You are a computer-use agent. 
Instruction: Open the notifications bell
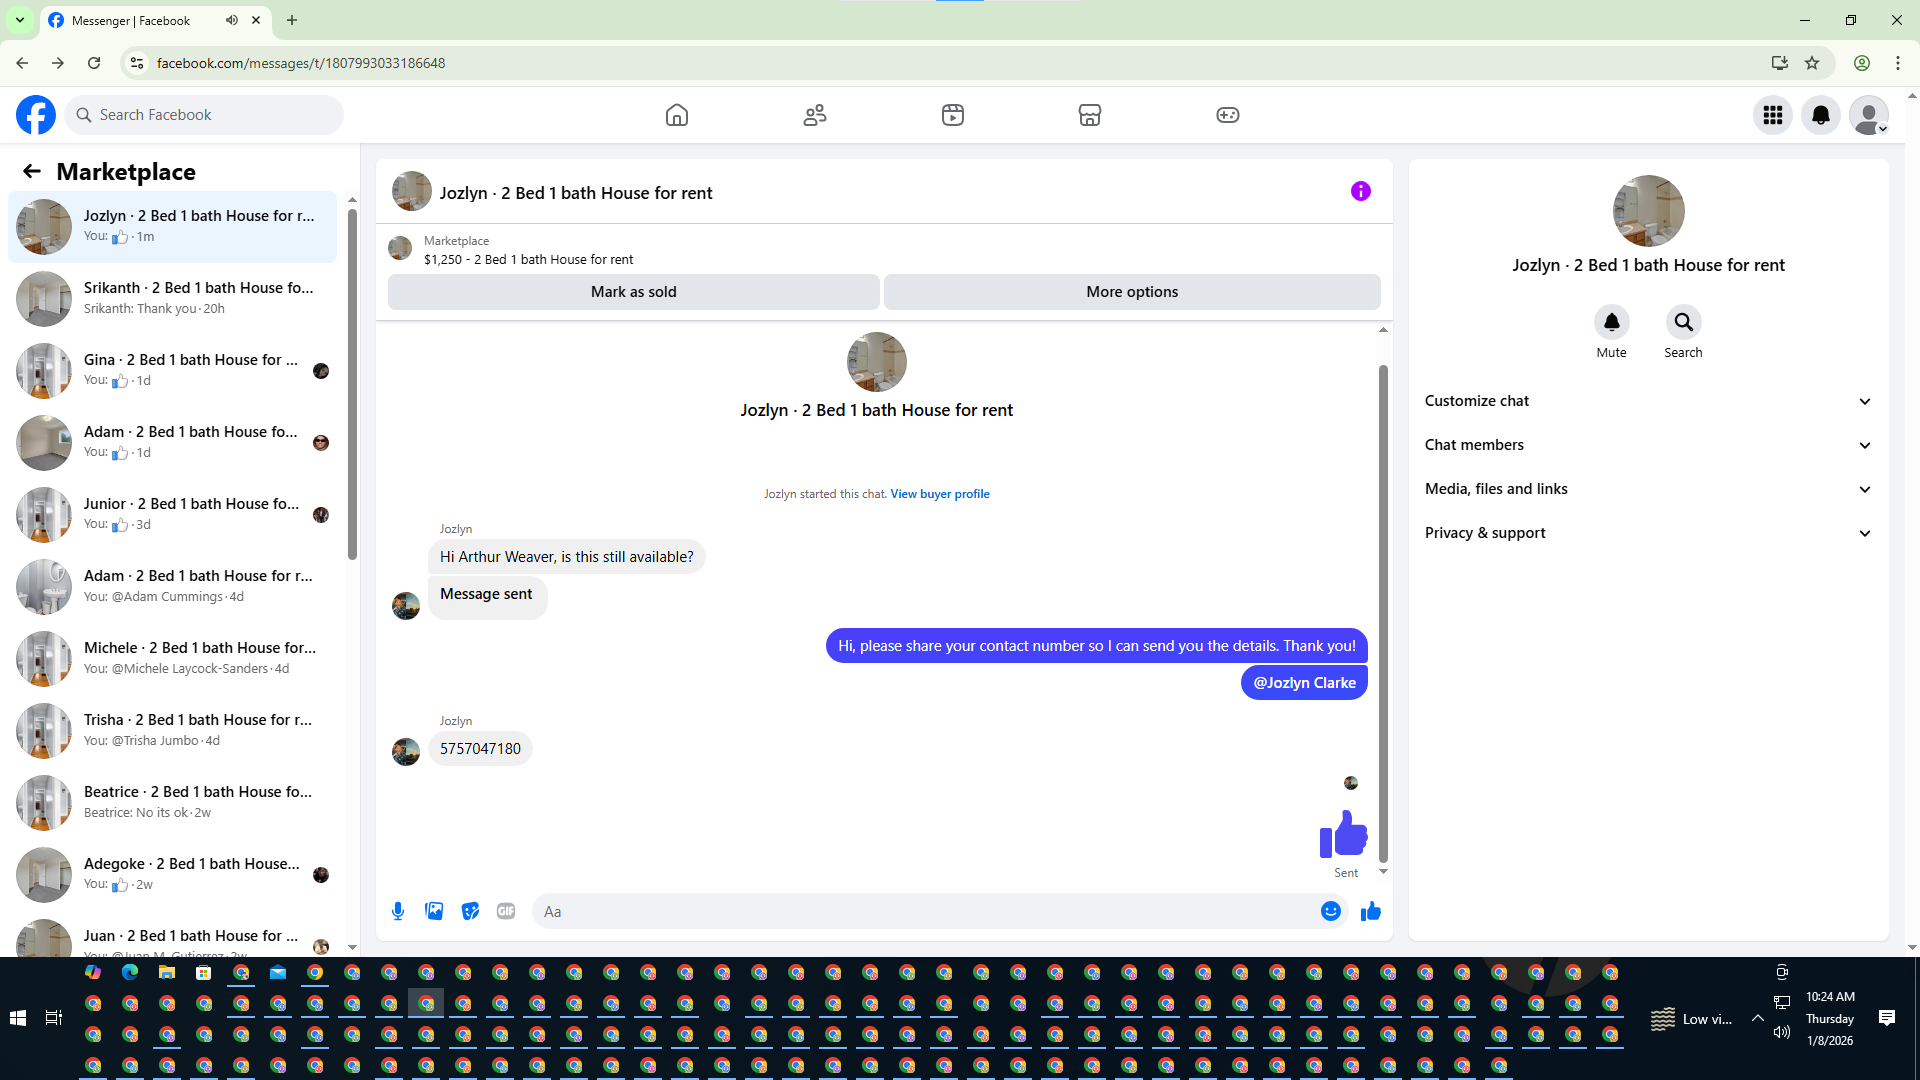[x=1821, y=115]
